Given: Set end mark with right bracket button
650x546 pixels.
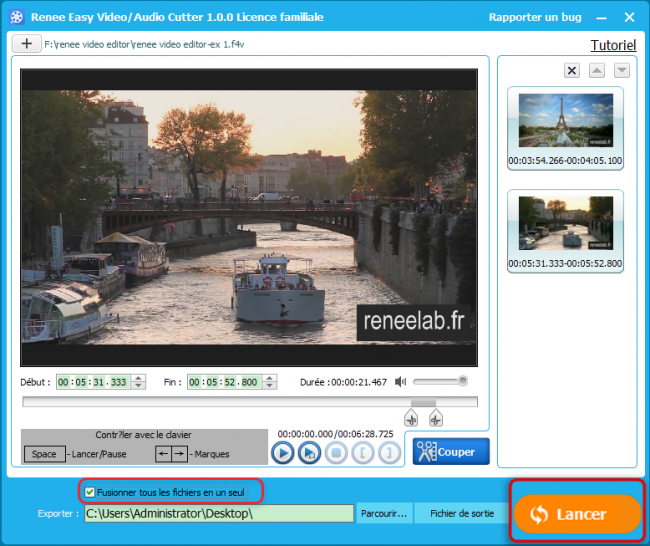Looking at the screenshot, I should [389, 453].
